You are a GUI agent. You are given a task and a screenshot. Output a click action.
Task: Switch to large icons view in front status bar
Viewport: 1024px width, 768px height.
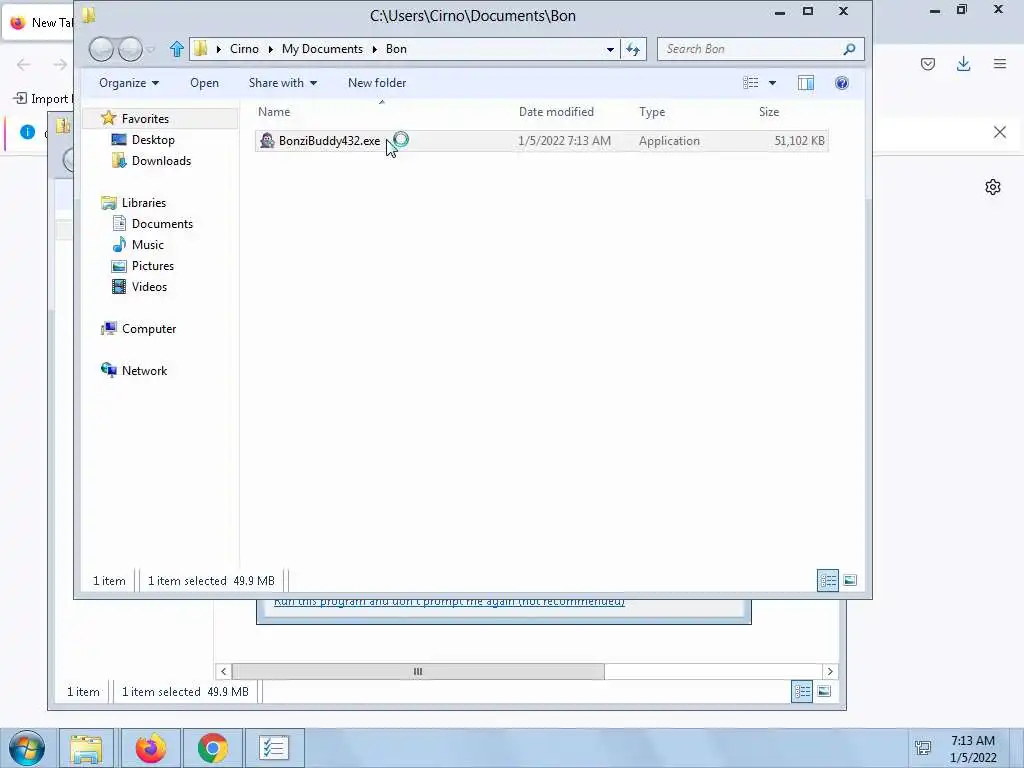(850, 580)
